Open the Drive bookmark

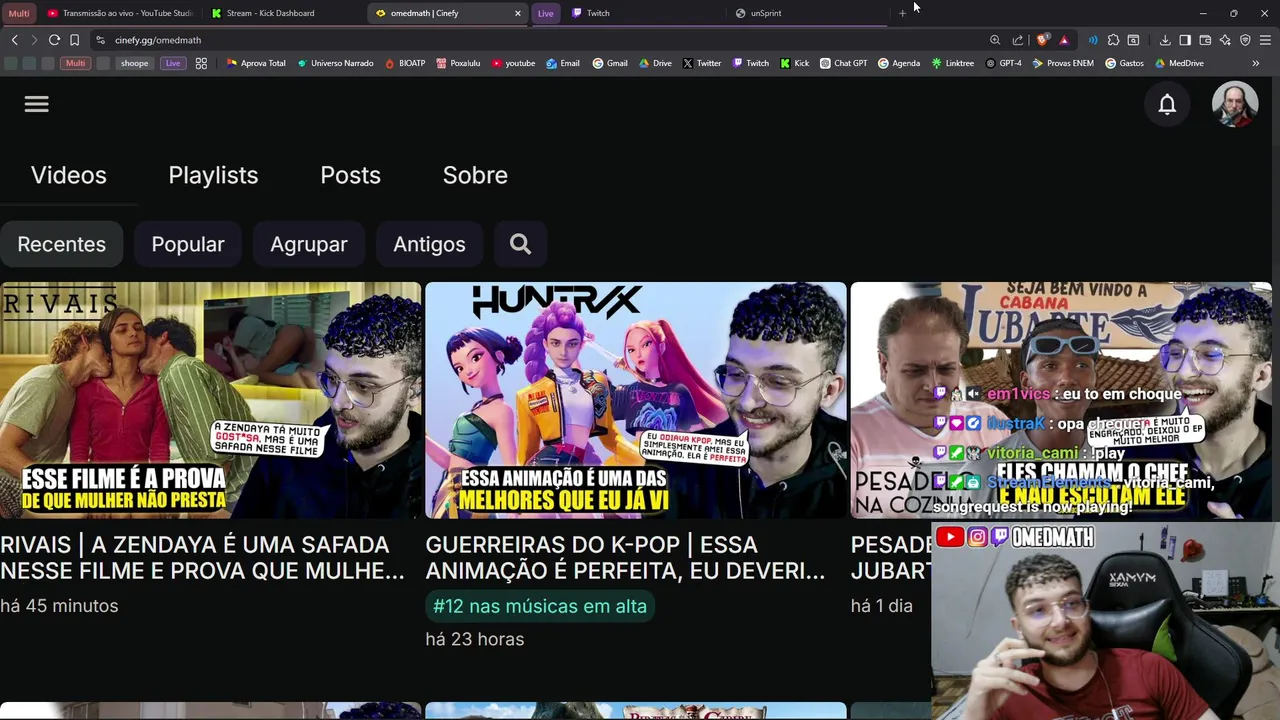655,63
